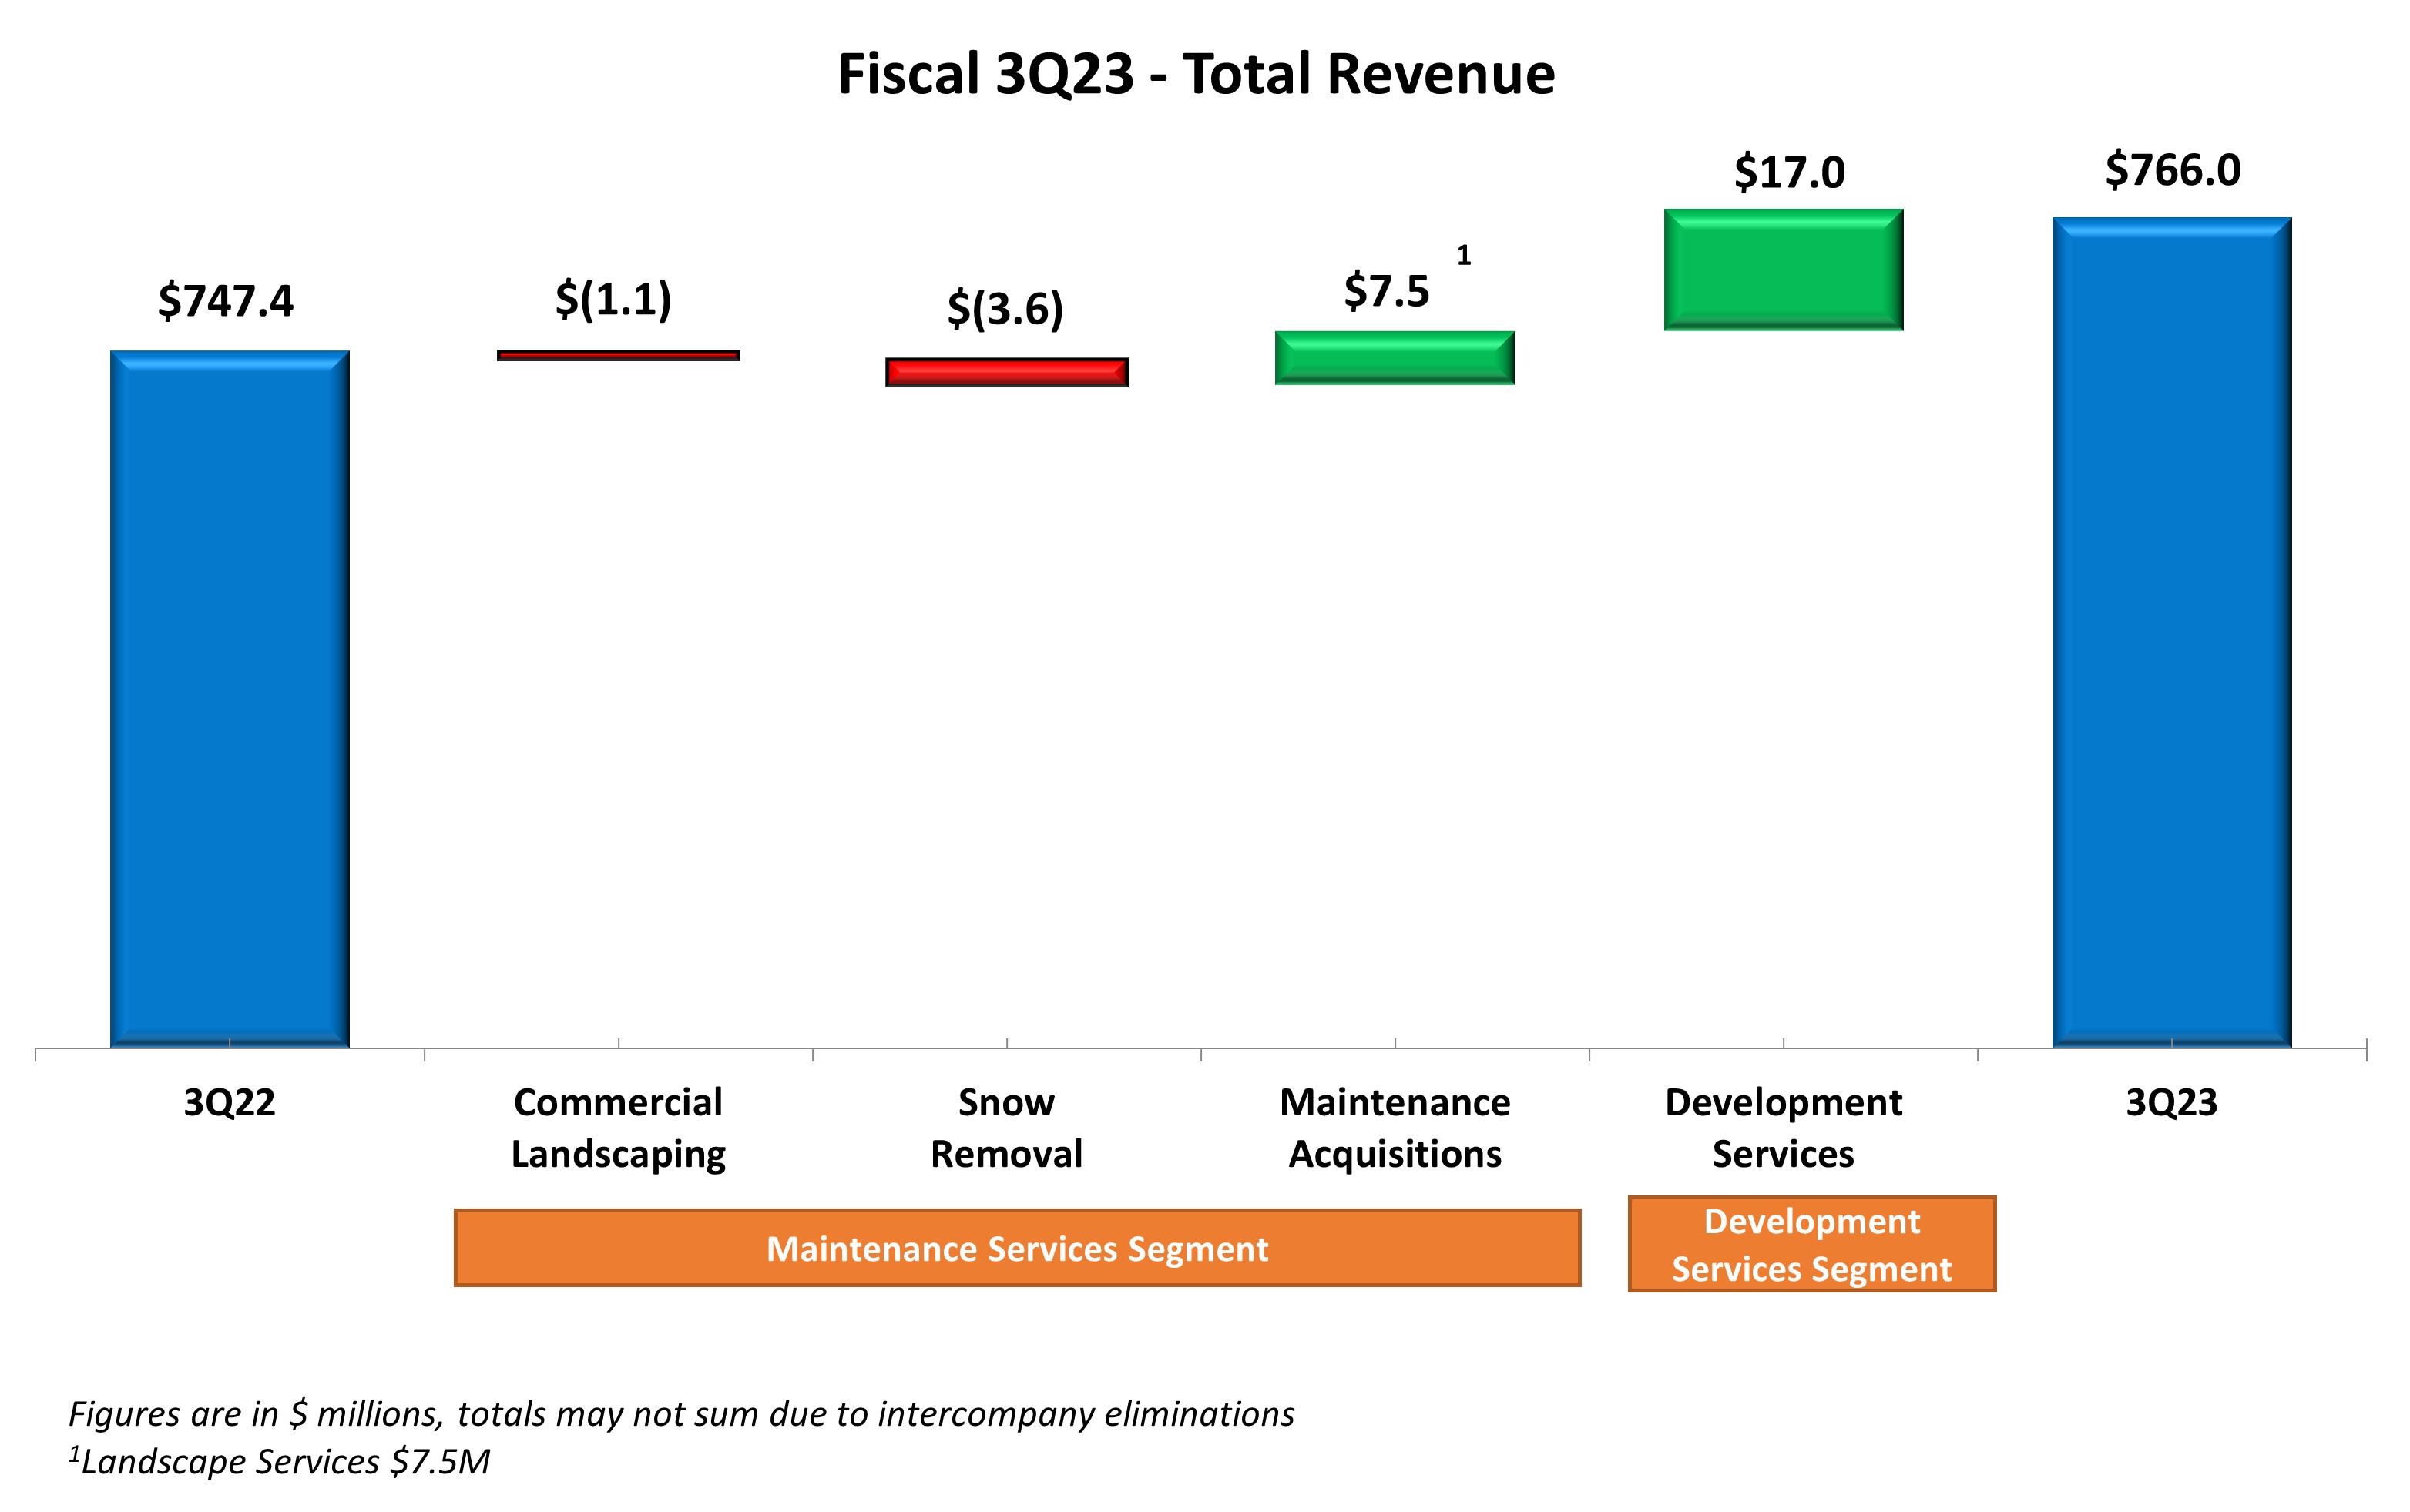Select the Fiscal 3Q23 Total Revenue title
Image resolution: width=2410 pixels, height=1512 pixels.
point(1196,74)
